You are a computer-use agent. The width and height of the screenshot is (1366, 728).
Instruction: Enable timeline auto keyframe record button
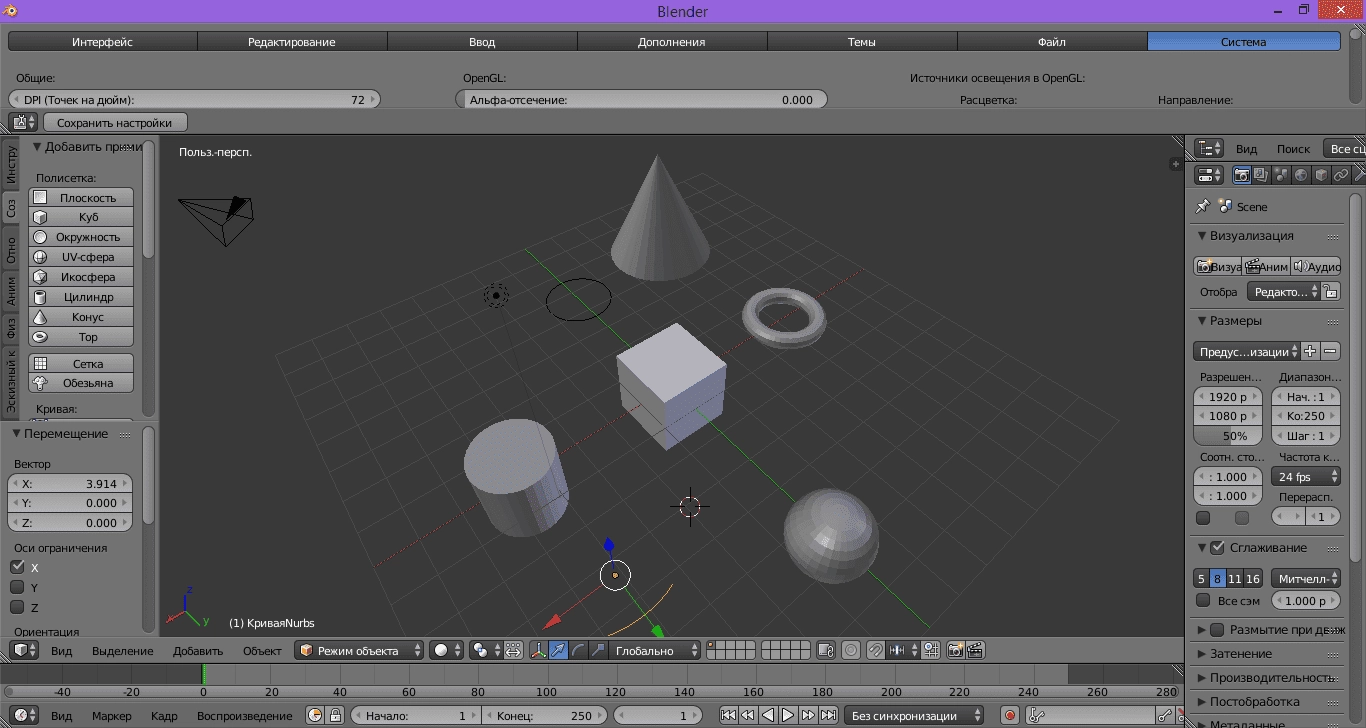tap(1010, 716)
